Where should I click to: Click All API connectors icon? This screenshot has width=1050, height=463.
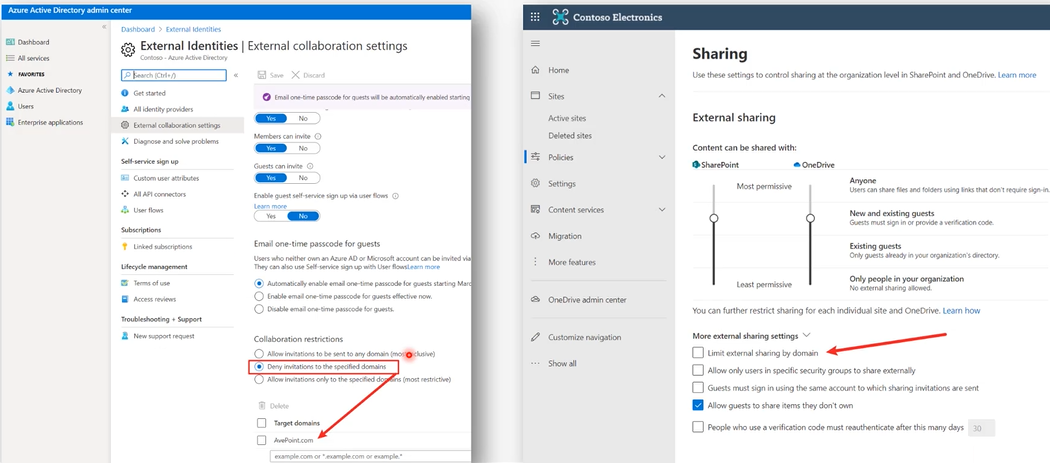125,194
